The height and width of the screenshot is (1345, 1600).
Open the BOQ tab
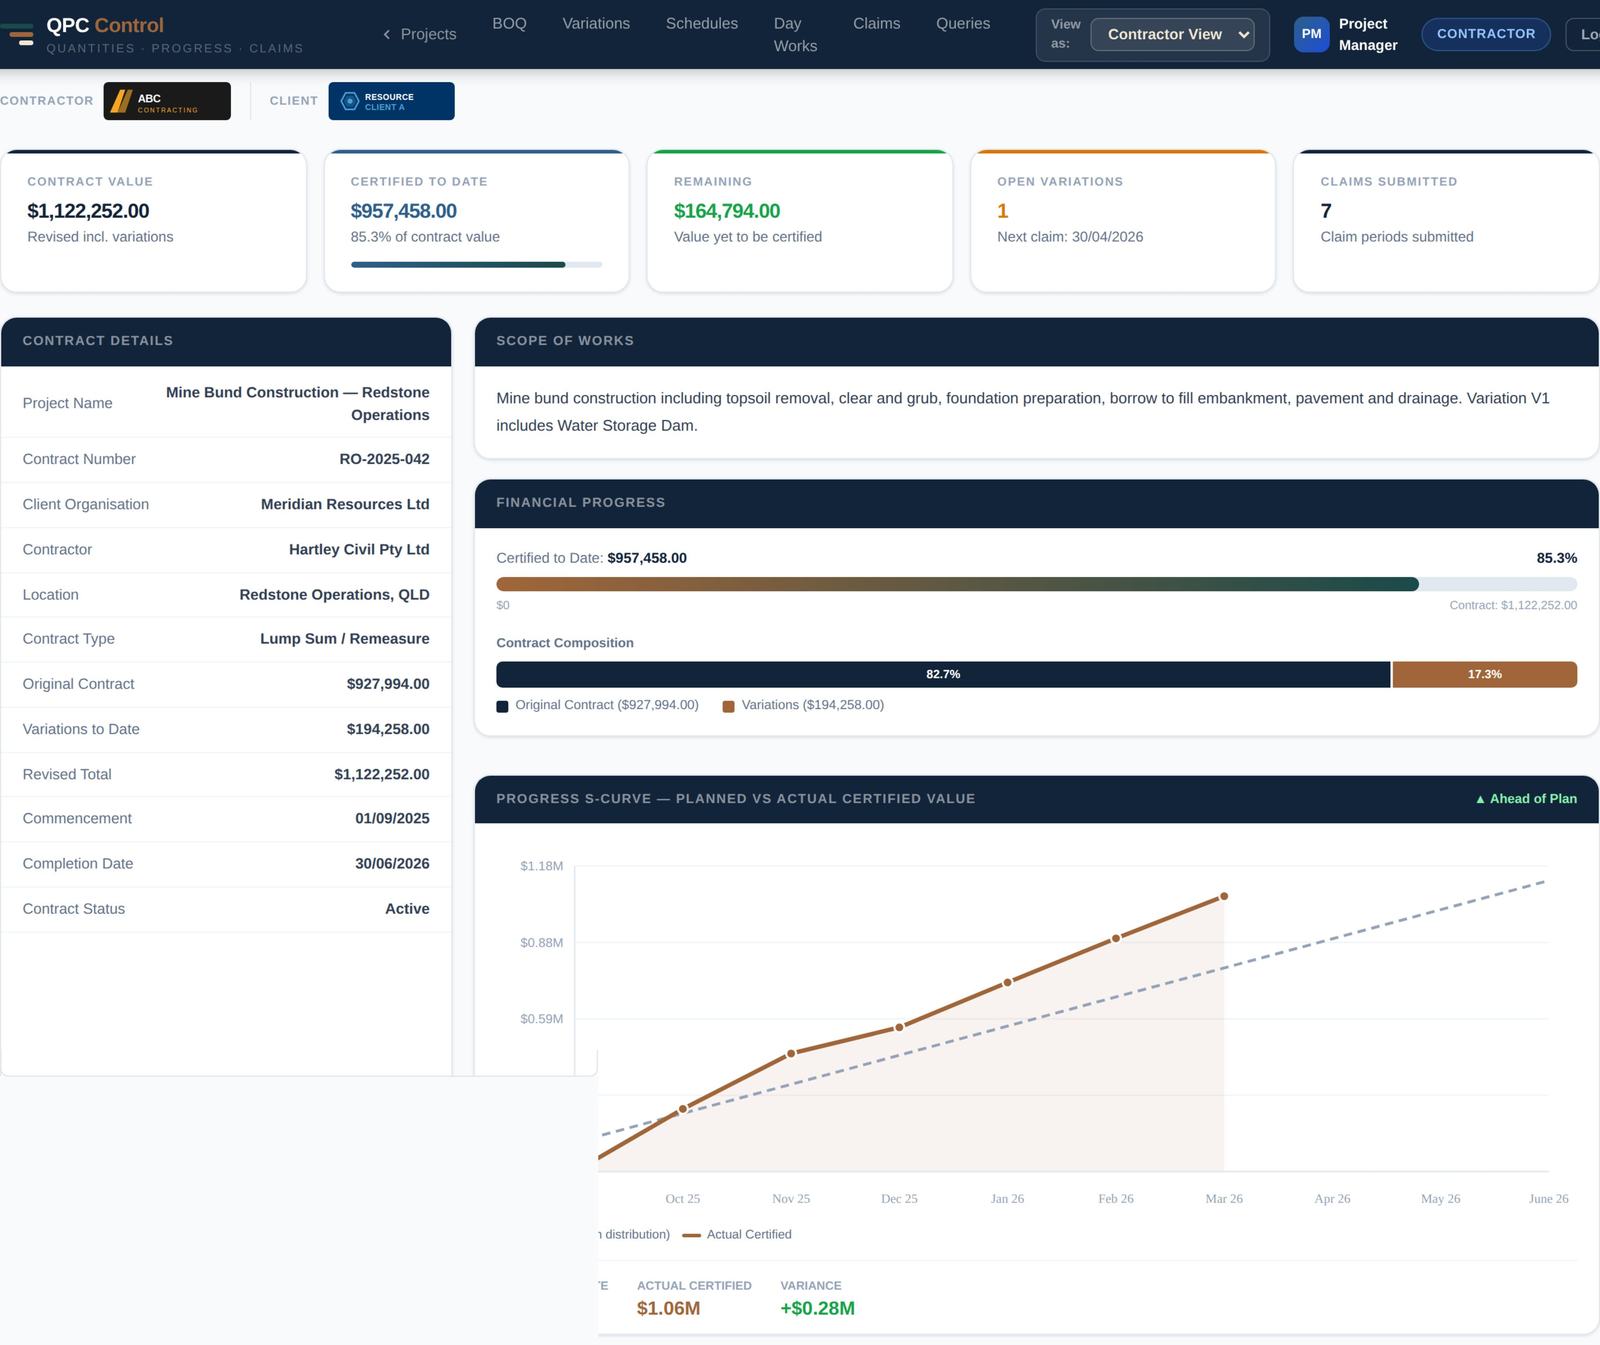[509, 23]
